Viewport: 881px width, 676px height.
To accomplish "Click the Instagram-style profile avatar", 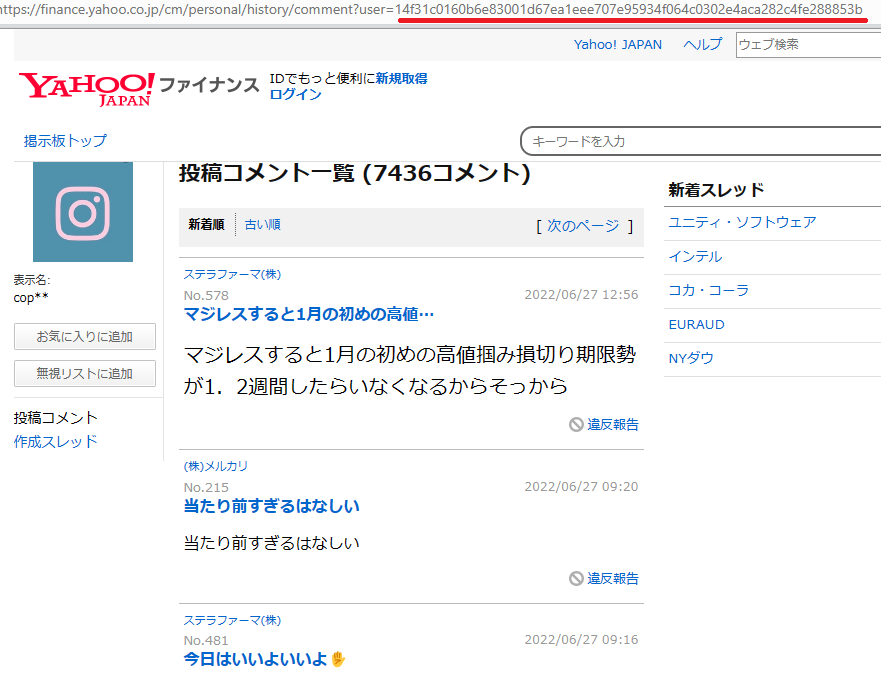I will [x=83, y=212].
